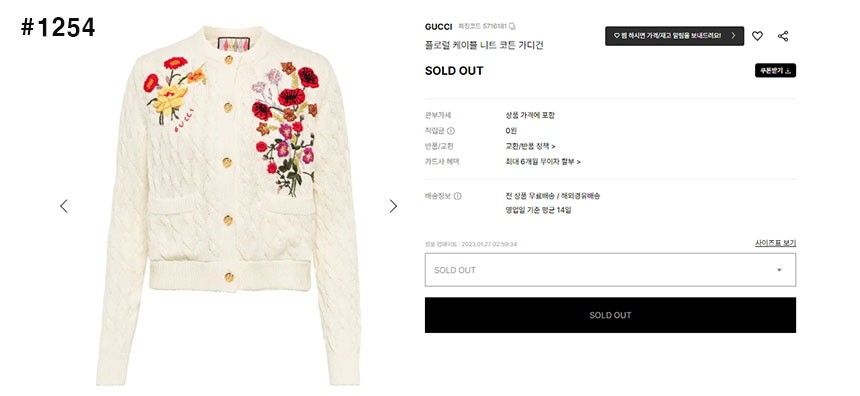Select the 플로럴 케이블 니트 코튼 가디건 title

tap(484, 45)
